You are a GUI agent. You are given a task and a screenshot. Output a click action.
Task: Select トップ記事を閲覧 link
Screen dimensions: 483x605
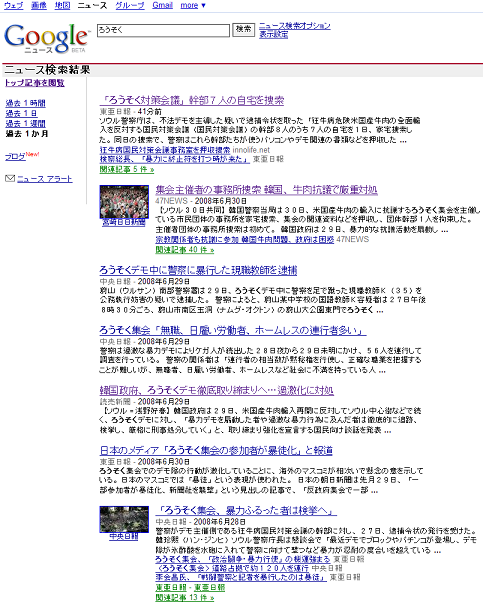click(35, 83)
